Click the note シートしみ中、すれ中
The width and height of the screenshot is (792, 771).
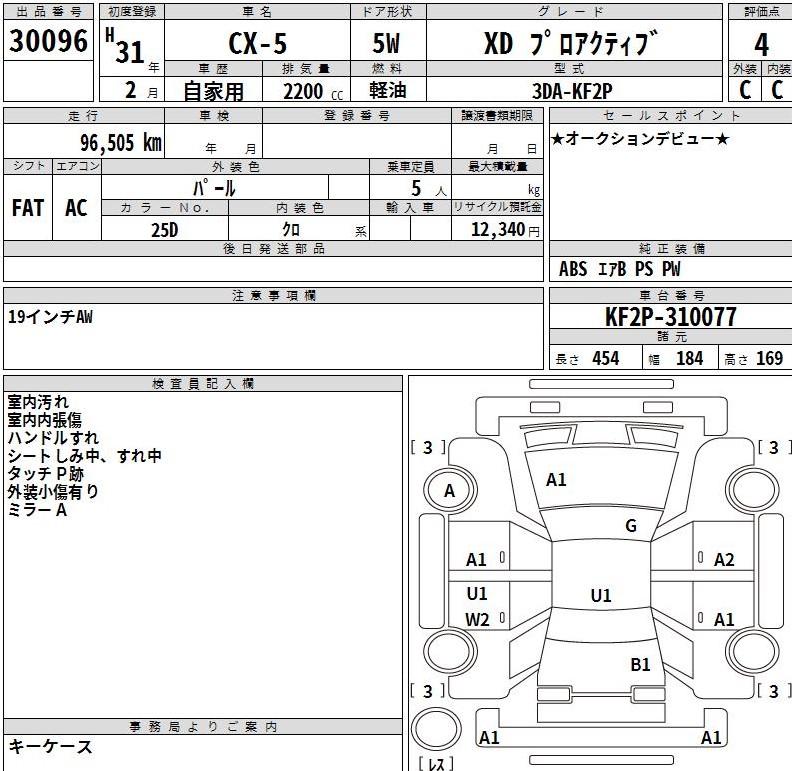84,456
